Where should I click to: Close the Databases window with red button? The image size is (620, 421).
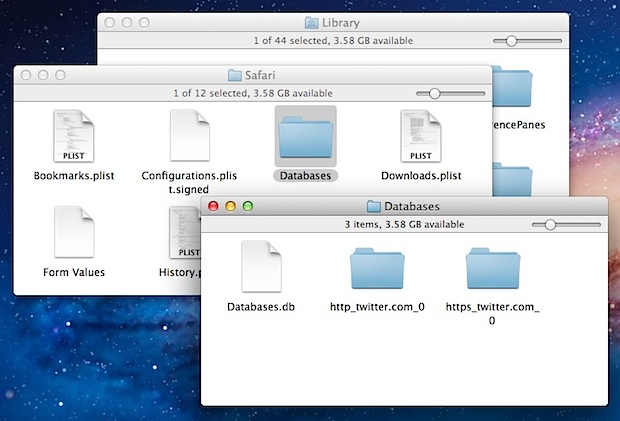point(213,206)
